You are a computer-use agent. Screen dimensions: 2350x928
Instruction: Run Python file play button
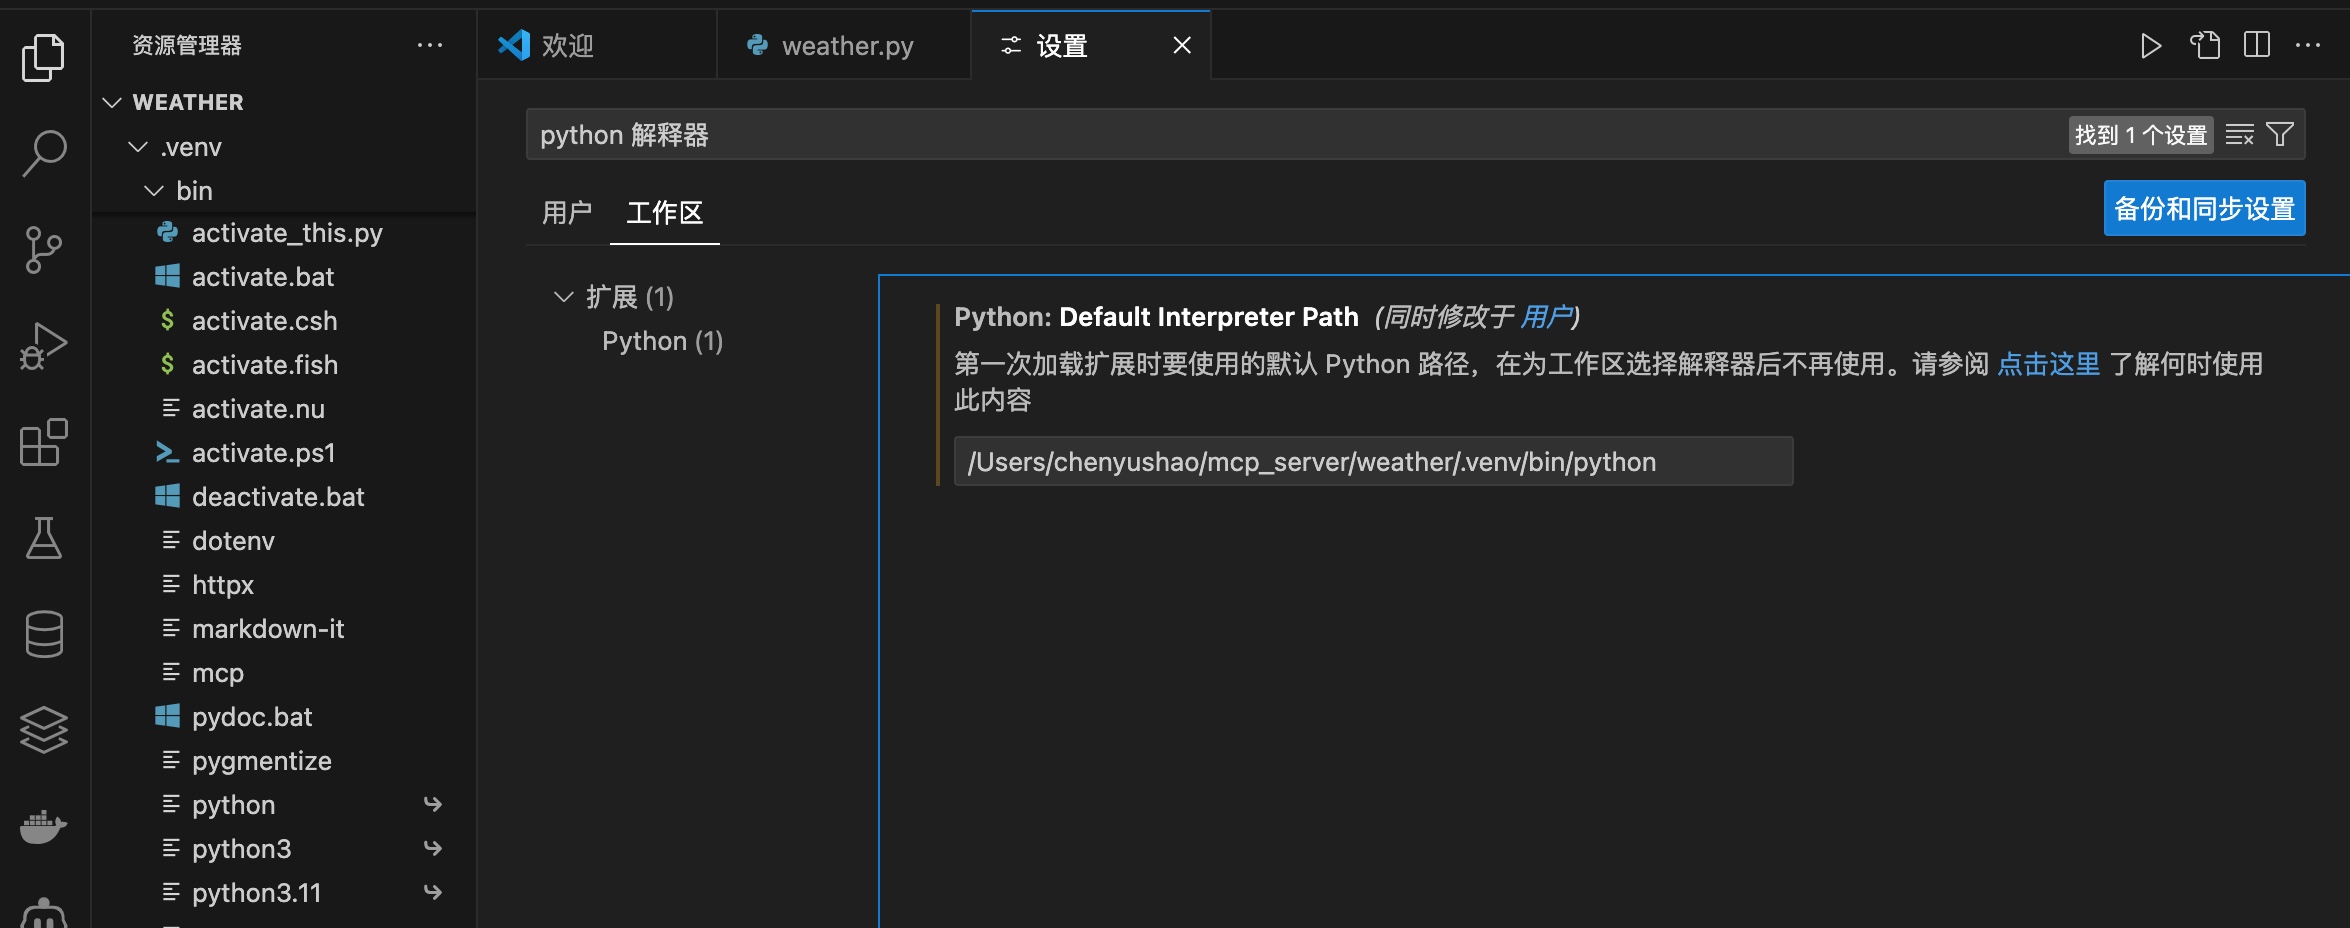[x=2150, y=45]
